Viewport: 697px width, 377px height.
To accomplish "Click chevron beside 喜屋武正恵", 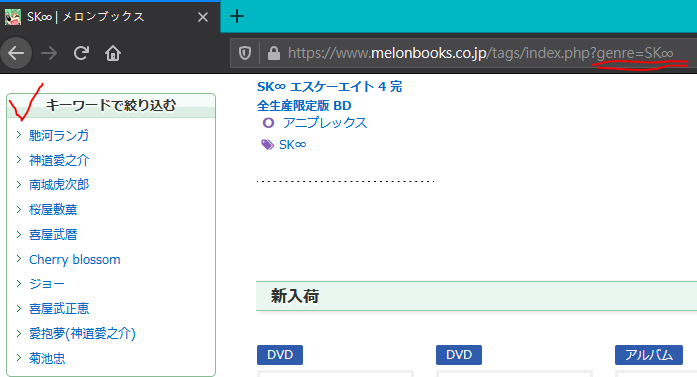I will (19, 308).
